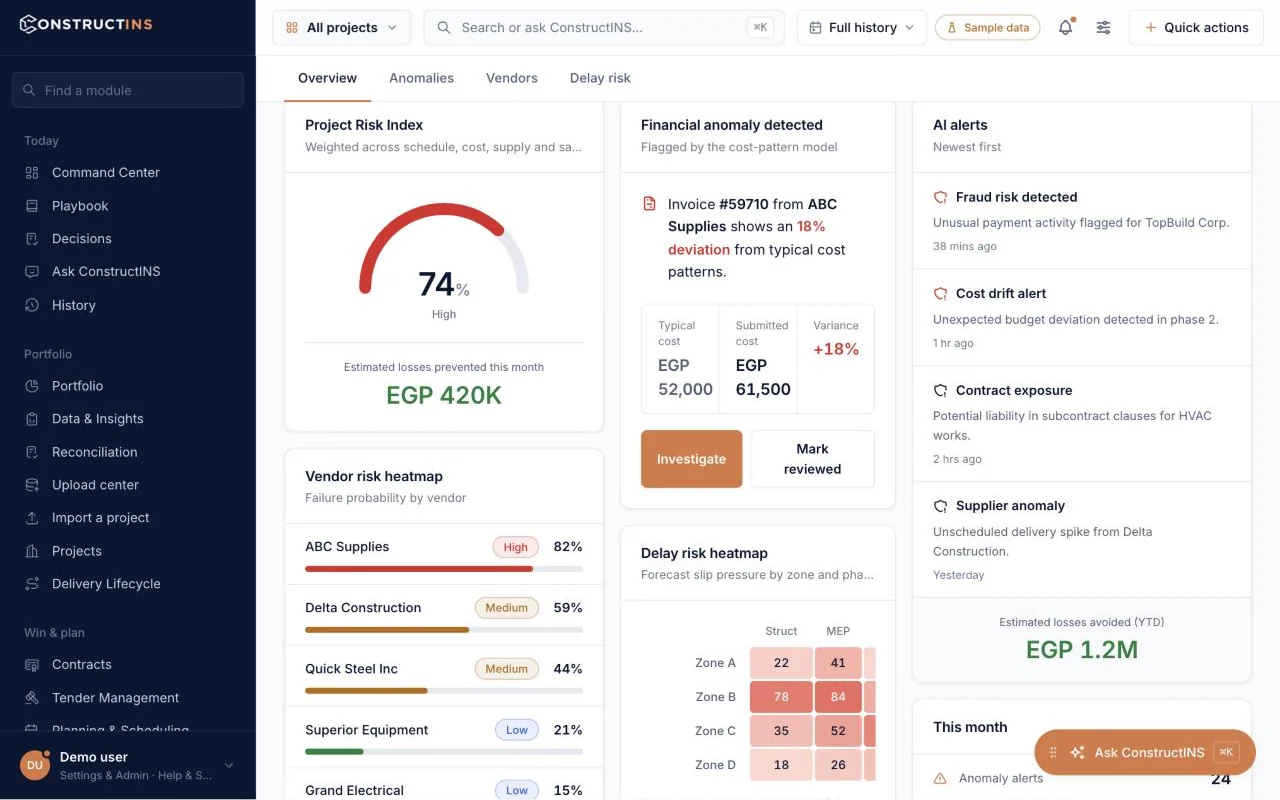The height and width of the screenshot is (800, 1280).
Task: Click the Medium badge for Delta Construction
Action: 507,608
